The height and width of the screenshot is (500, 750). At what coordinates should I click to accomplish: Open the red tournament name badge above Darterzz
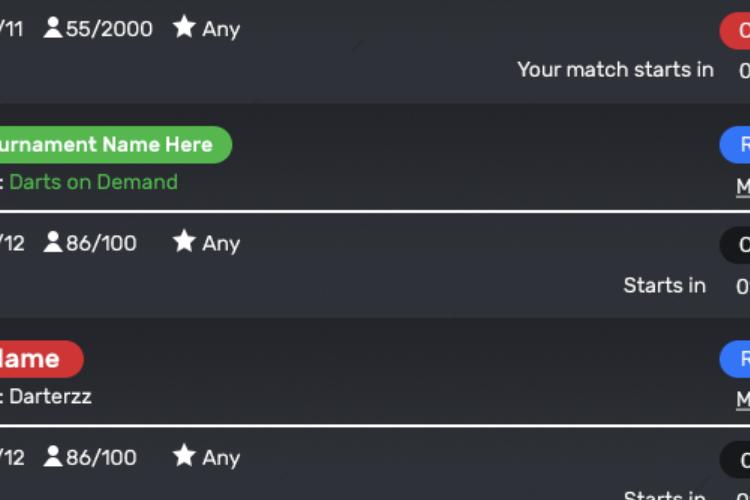[42, 359]
